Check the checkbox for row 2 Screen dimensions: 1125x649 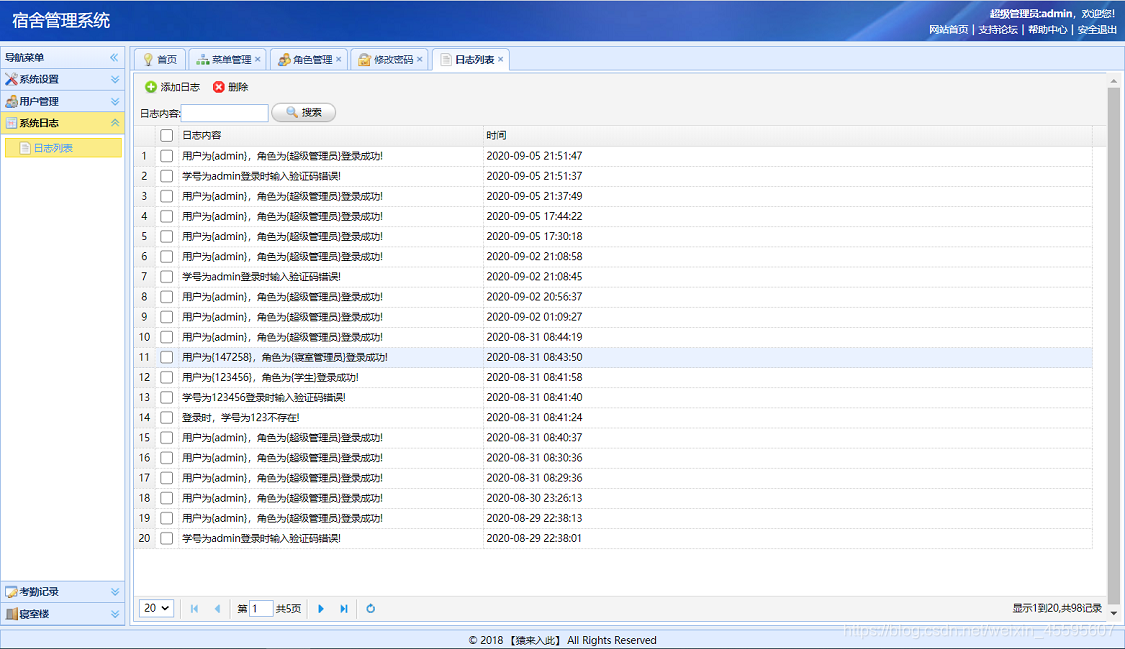click(166, 176)
